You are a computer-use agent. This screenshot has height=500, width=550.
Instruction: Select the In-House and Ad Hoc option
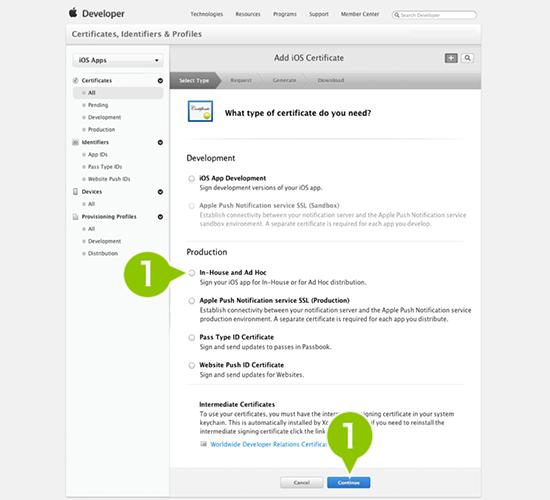coord(192,273)
